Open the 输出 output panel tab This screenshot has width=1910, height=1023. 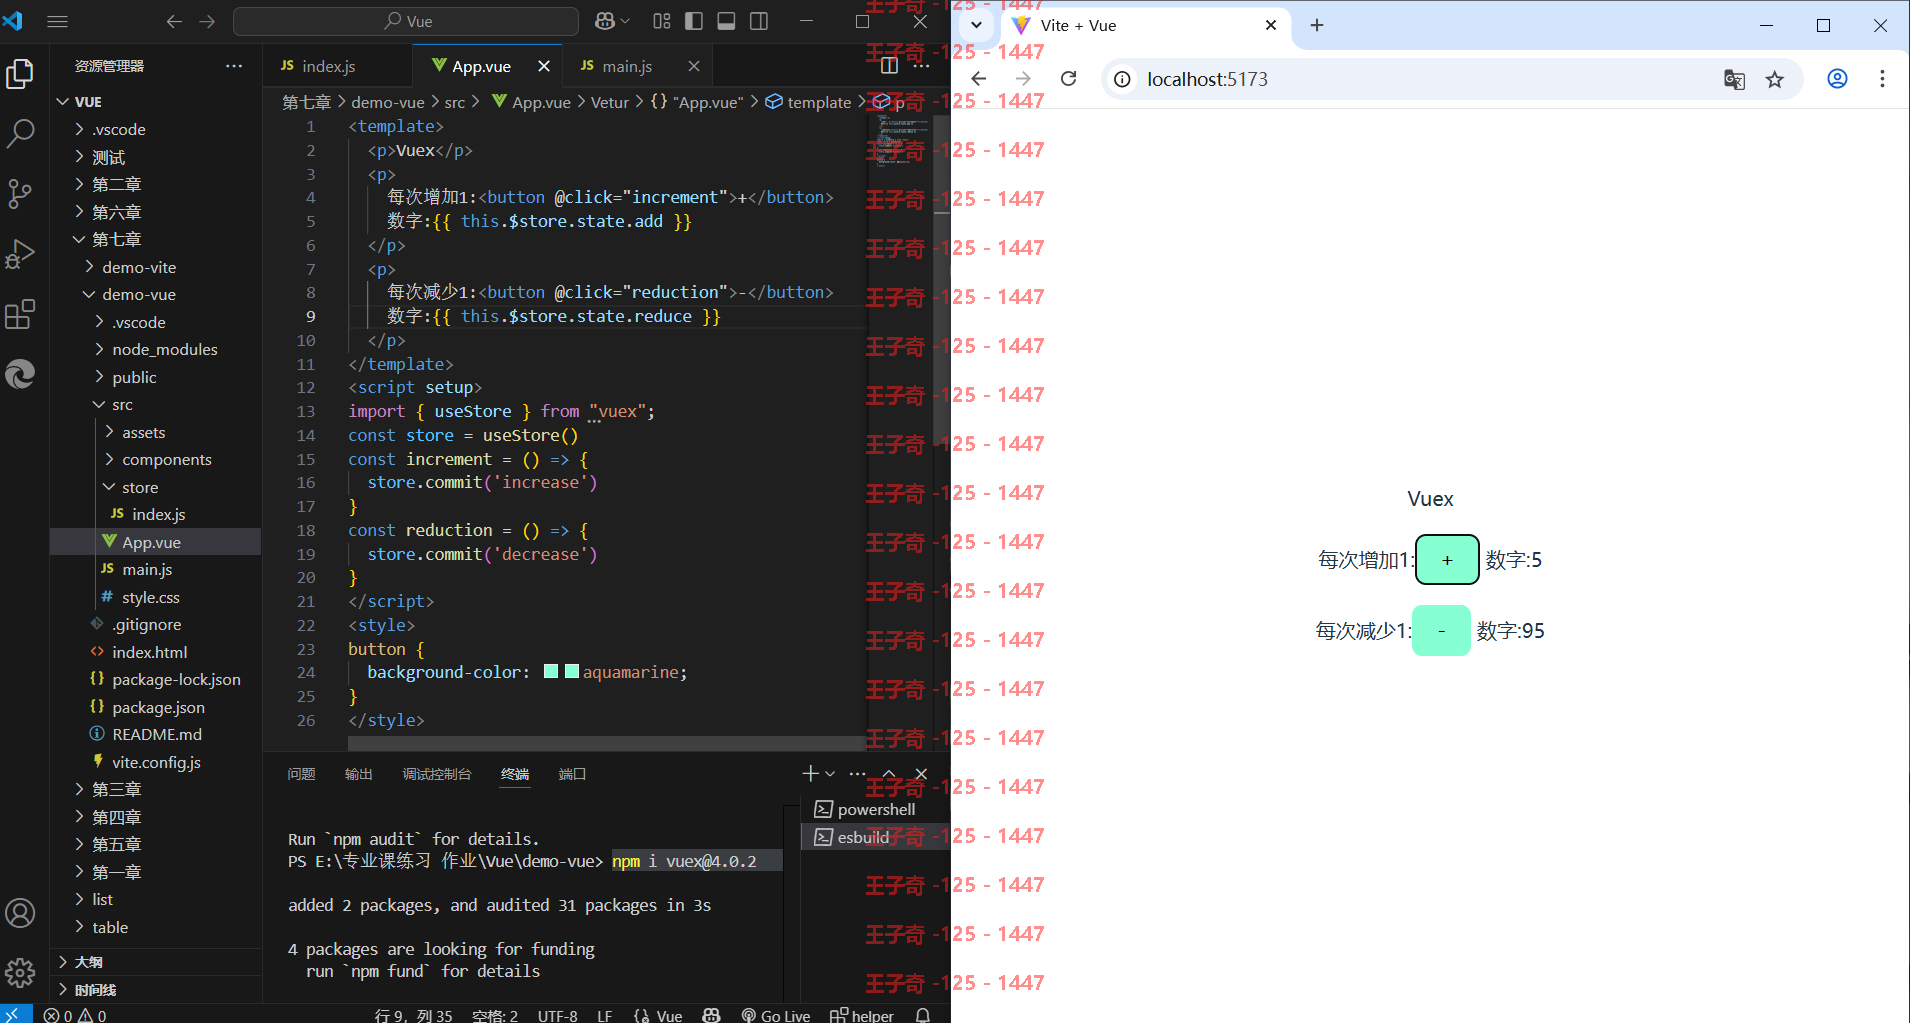(x=358, y=774)
